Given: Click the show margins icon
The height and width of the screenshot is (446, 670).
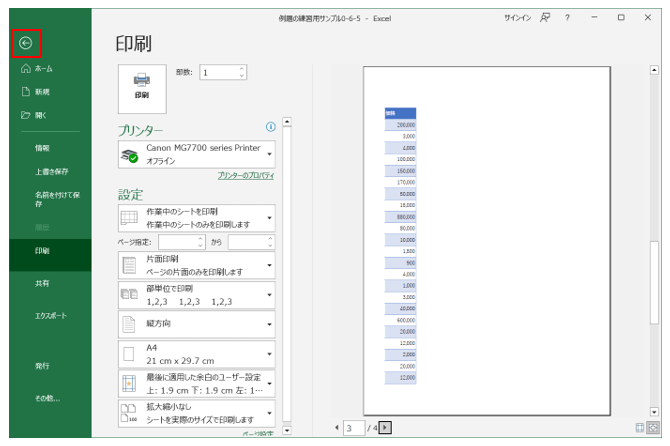Looking at the screenshot, I should pyautogui.click(x=639, y=428).
